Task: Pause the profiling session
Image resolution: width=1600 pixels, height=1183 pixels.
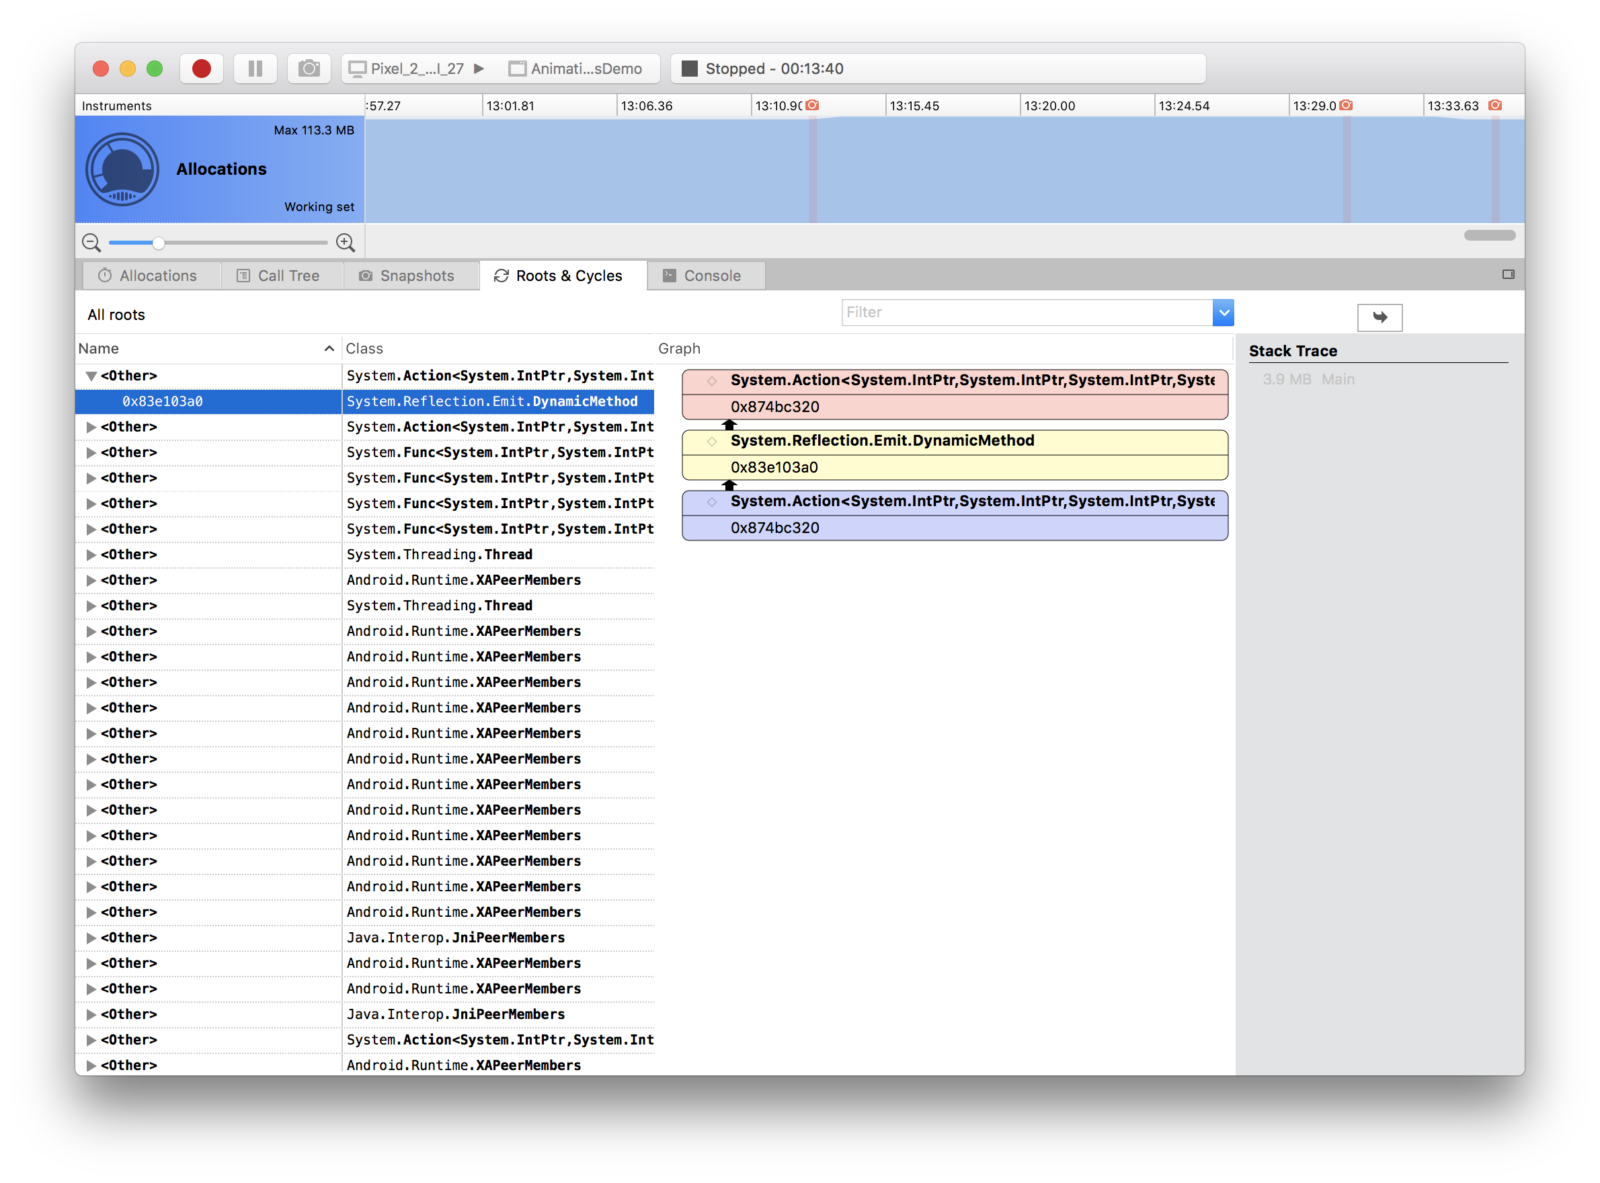Action: point(255,68)
